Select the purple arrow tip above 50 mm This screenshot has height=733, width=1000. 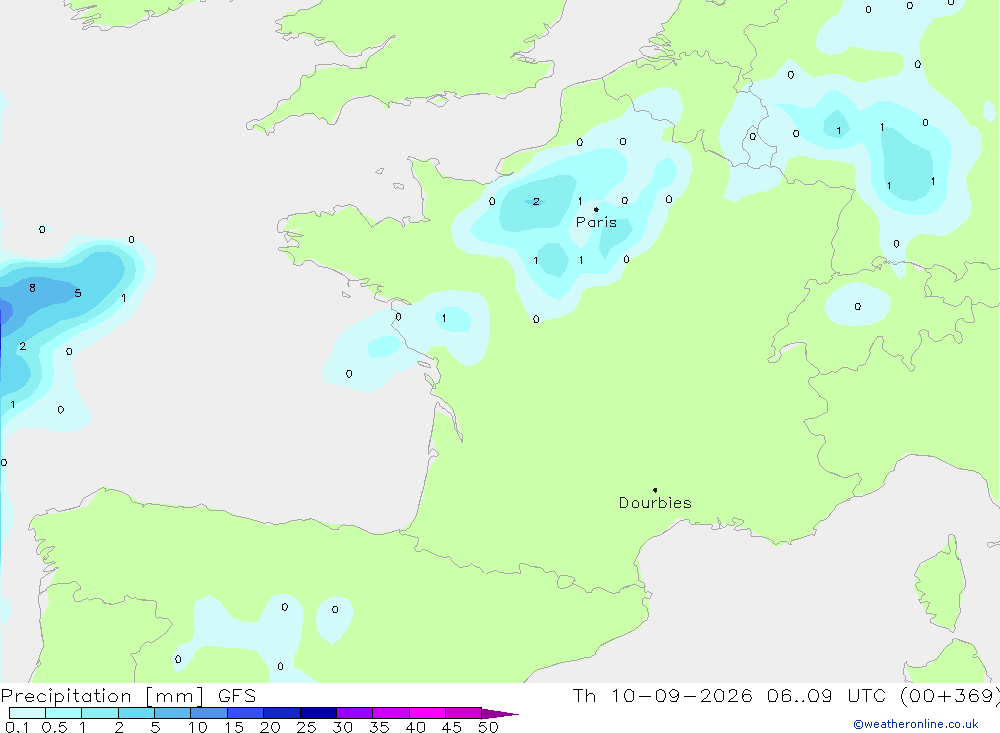[500, 713]
